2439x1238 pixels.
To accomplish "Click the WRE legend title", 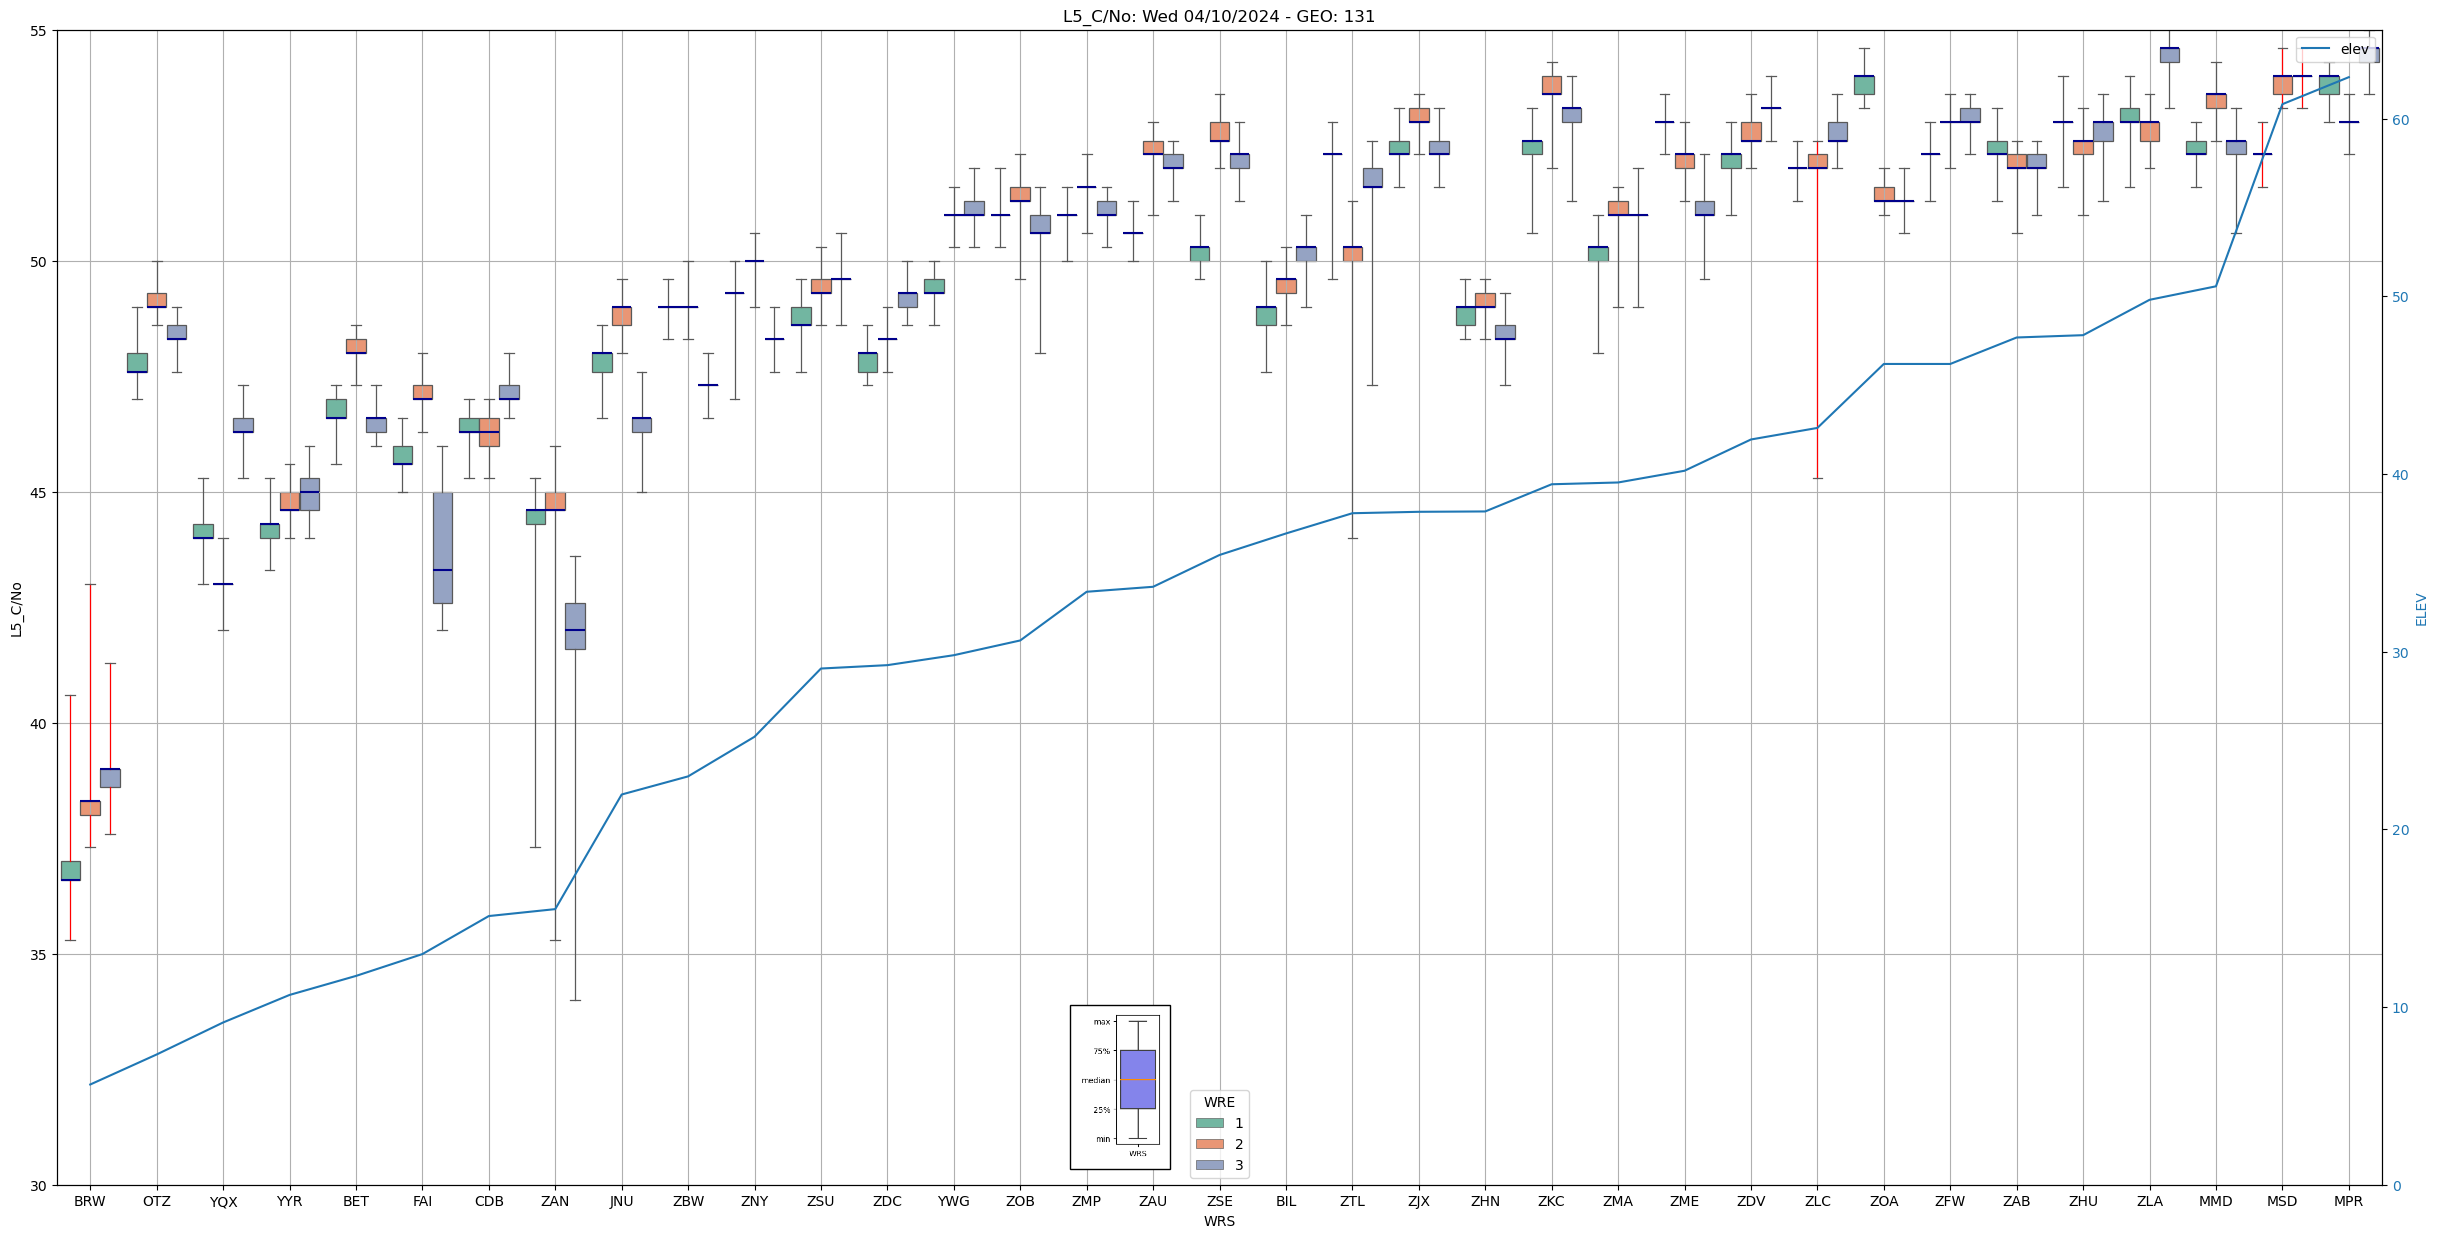I will point(1219,1102).
